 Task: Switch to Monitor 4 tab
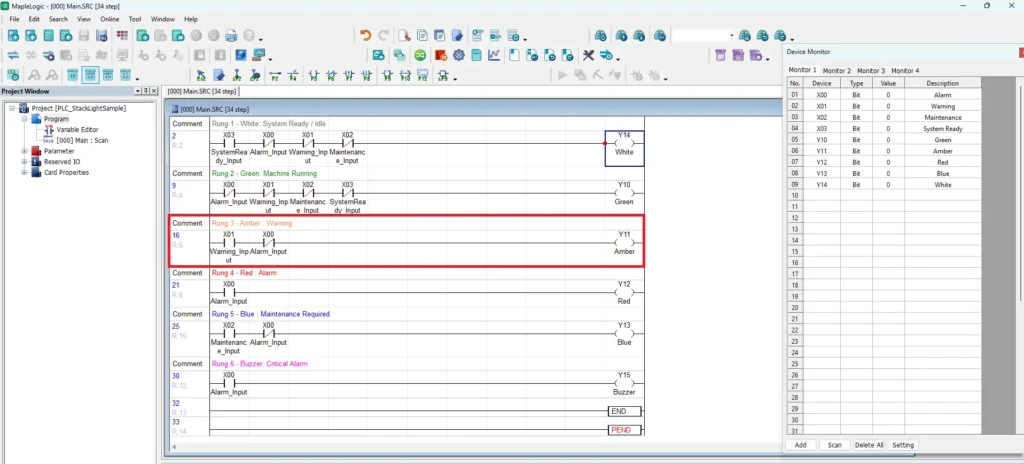coord(905,70)
